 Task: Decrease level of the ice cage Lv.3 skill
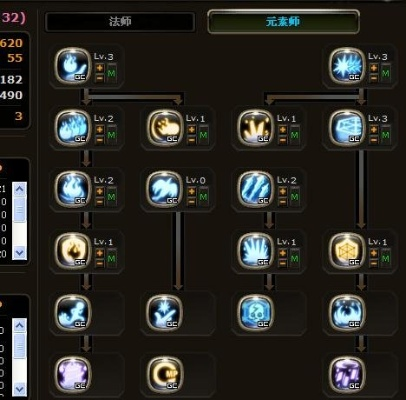pyautogui.click(x=374, y=140)
